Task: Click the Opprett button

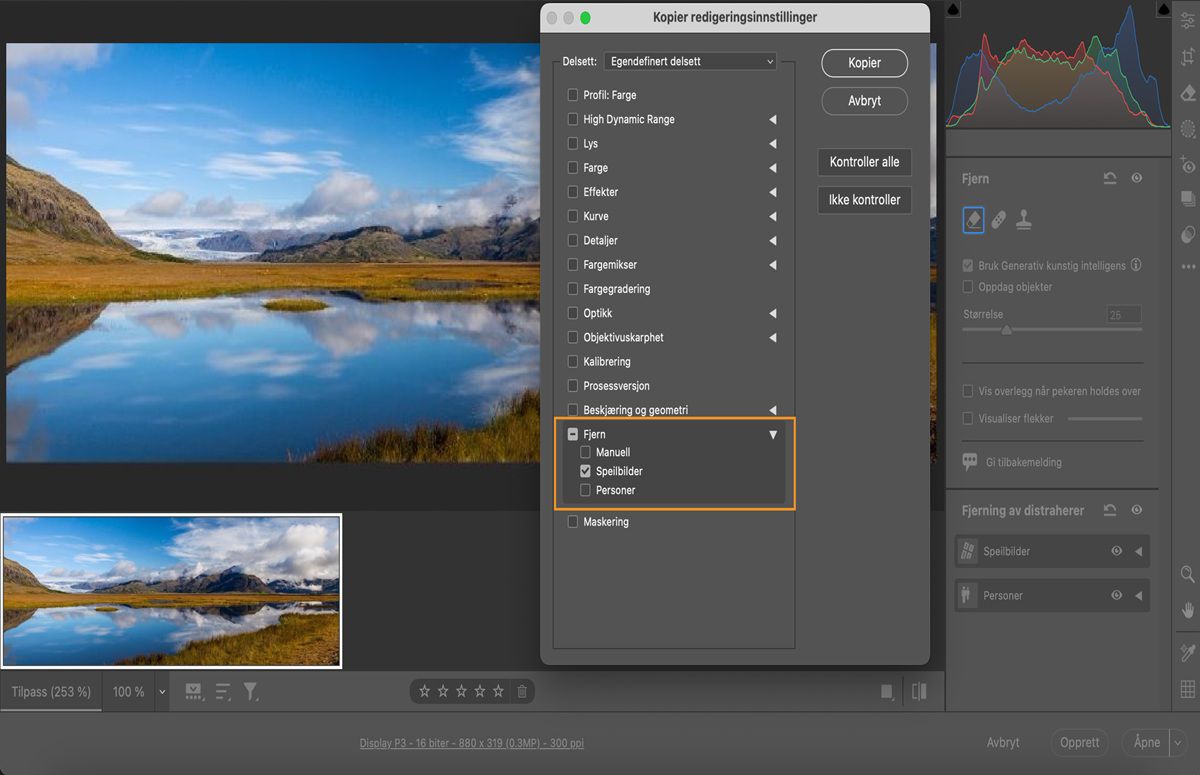Action: tap(1080, 743)
